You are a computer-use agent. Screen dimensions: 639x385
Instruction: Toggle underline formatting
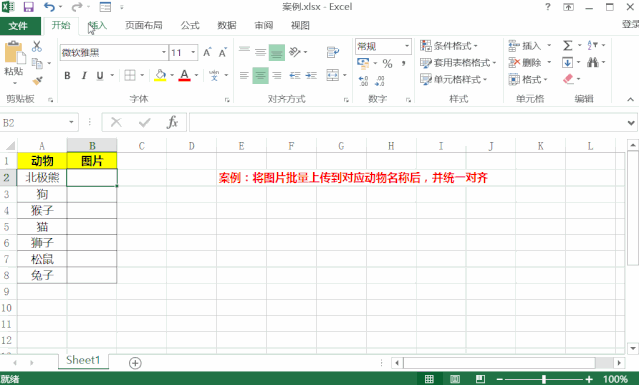coord(100,76)
